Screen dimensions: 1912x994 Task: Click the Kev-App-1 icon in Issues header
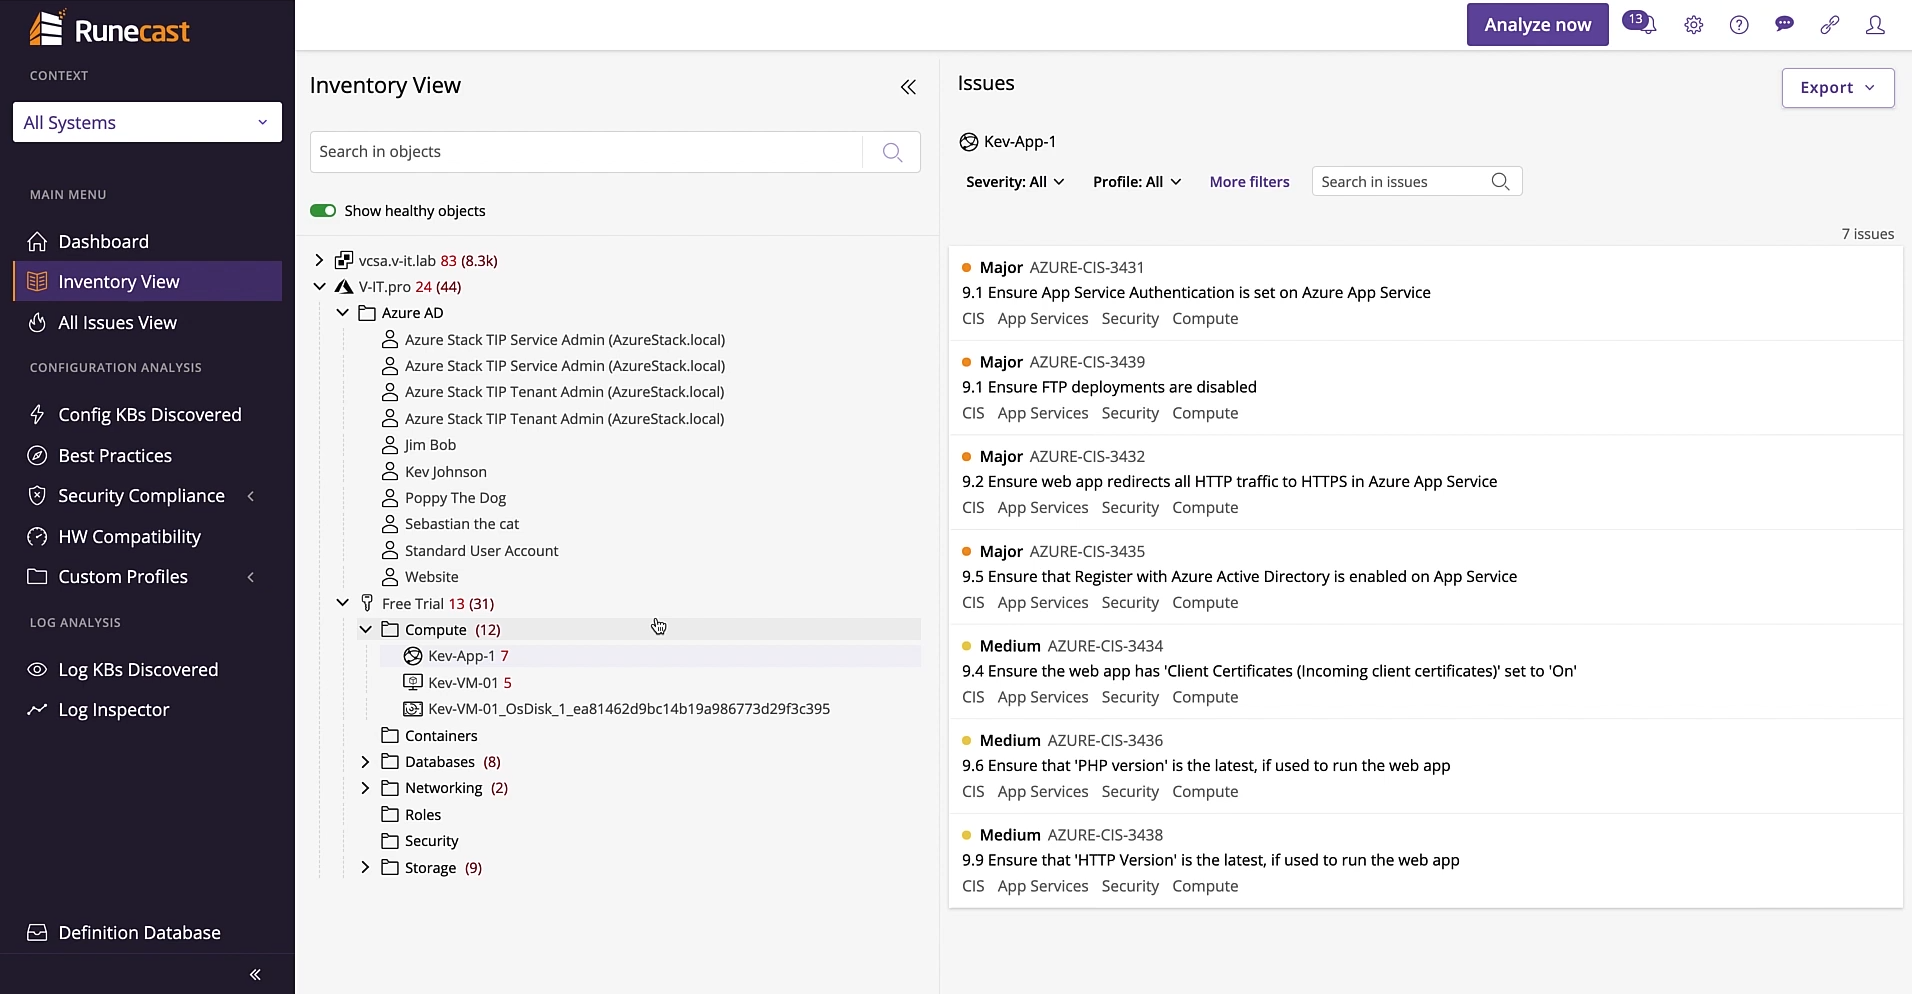point(968,142)
